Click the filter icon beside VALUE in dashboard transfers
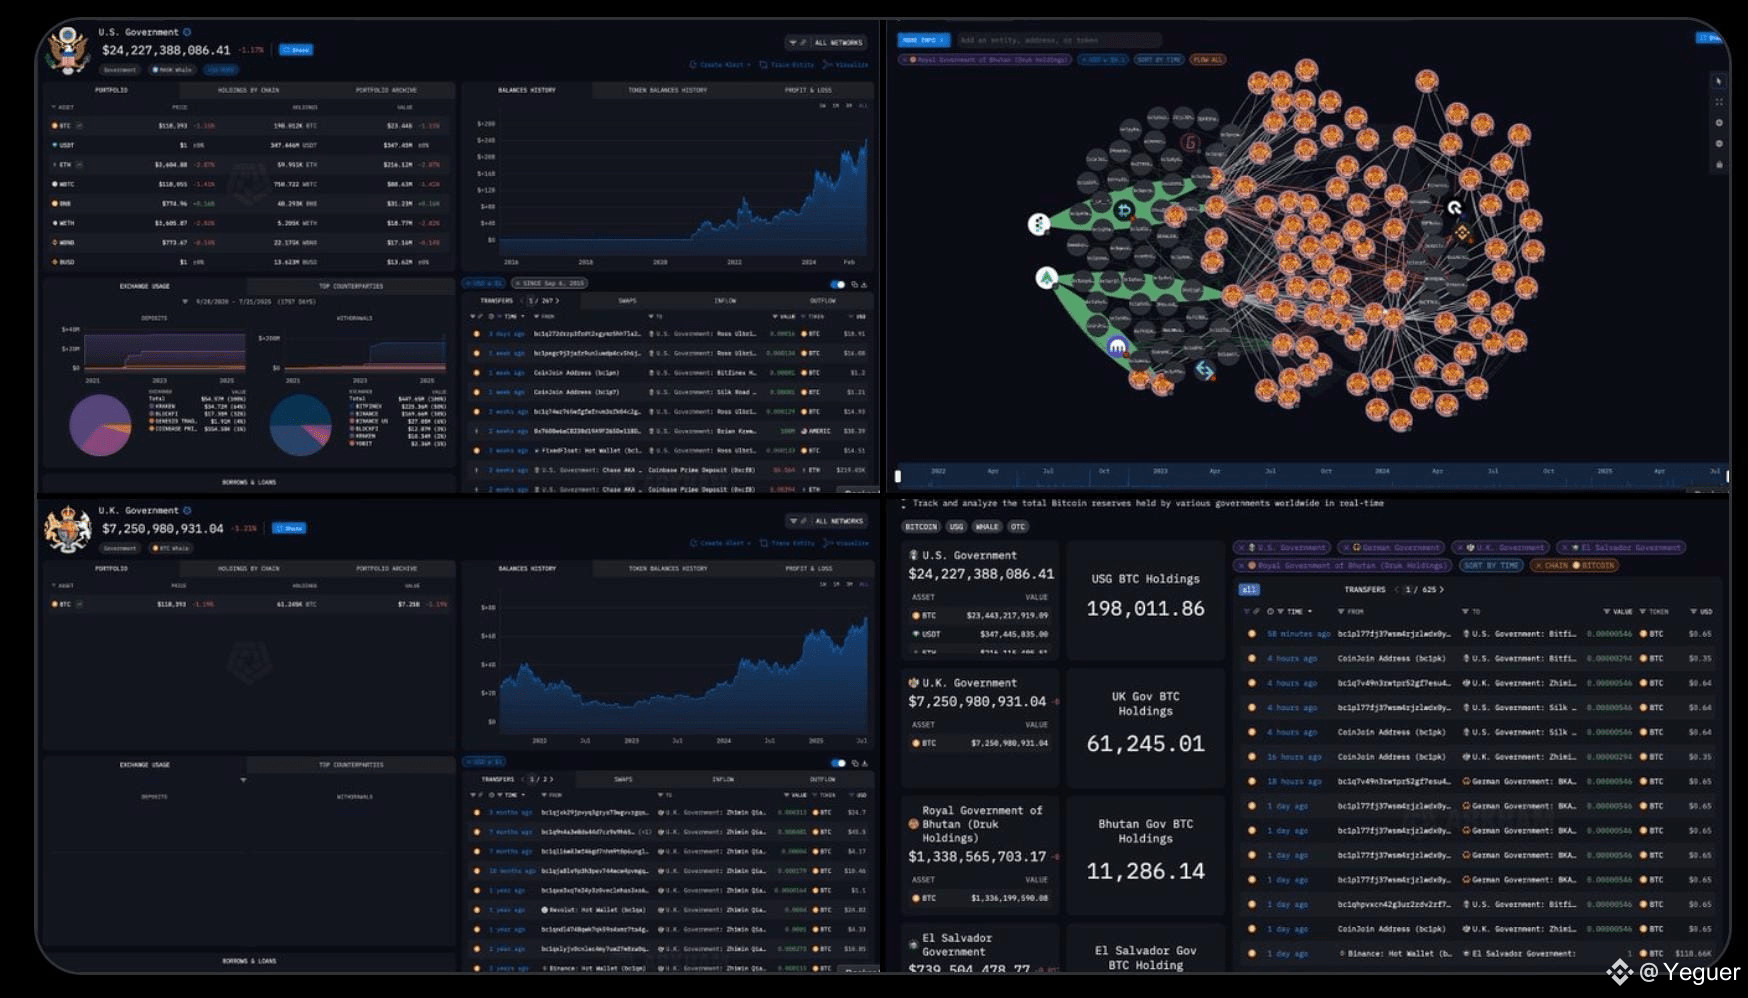Viewport: 1748px width, 998px height. (1607, 611)
